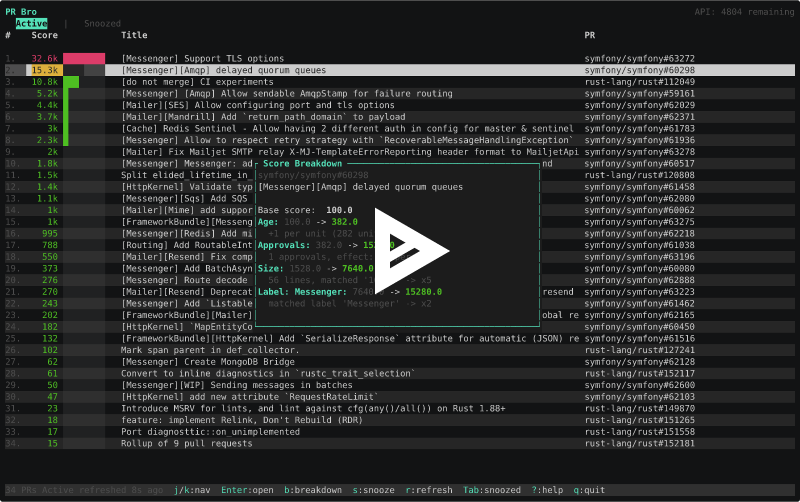Open PR rust-lang/rust#112049
The image size is (800, 502).
coord(639,82)
